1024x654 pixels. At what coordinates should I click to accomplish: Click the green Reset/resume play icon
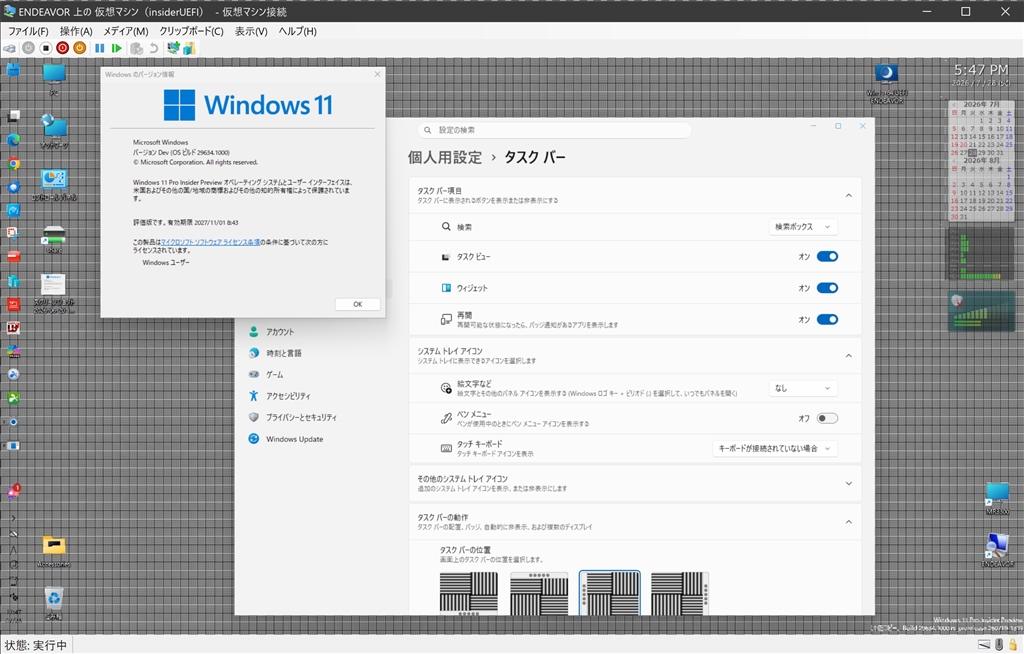(x=116, y=48)
